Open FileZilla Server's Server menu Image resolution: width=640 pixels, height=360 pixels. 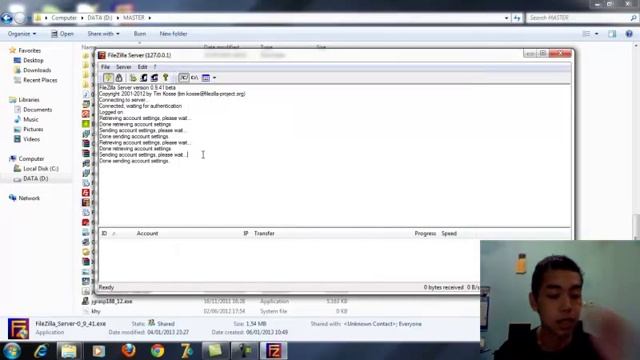124,67
